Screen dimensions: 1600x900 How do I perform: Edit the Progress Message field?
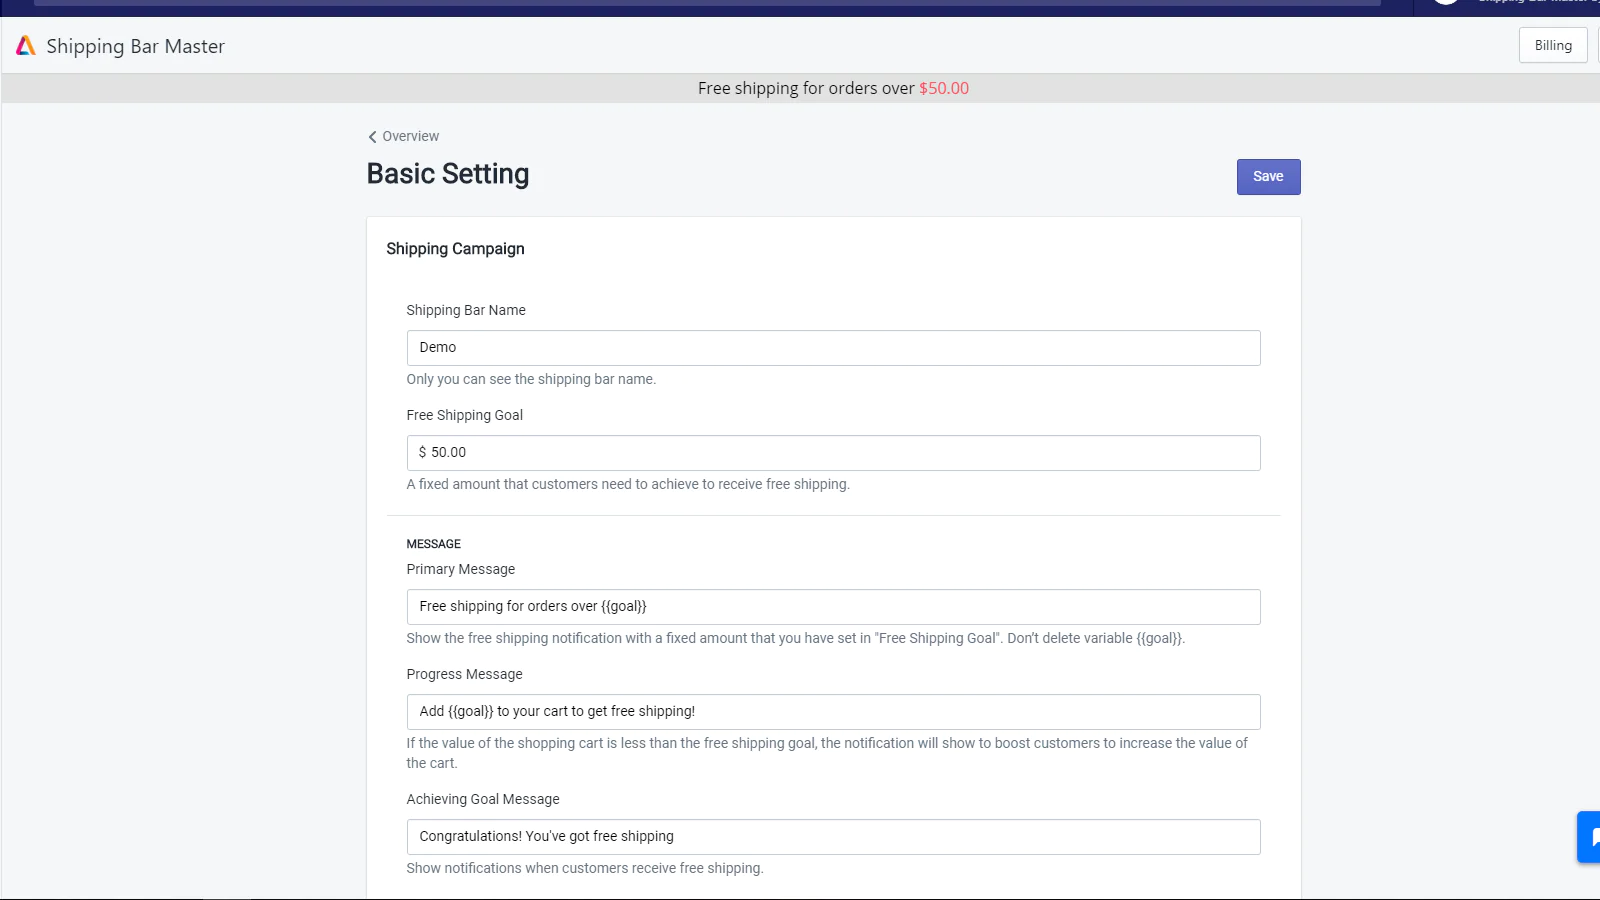point(833,712)
